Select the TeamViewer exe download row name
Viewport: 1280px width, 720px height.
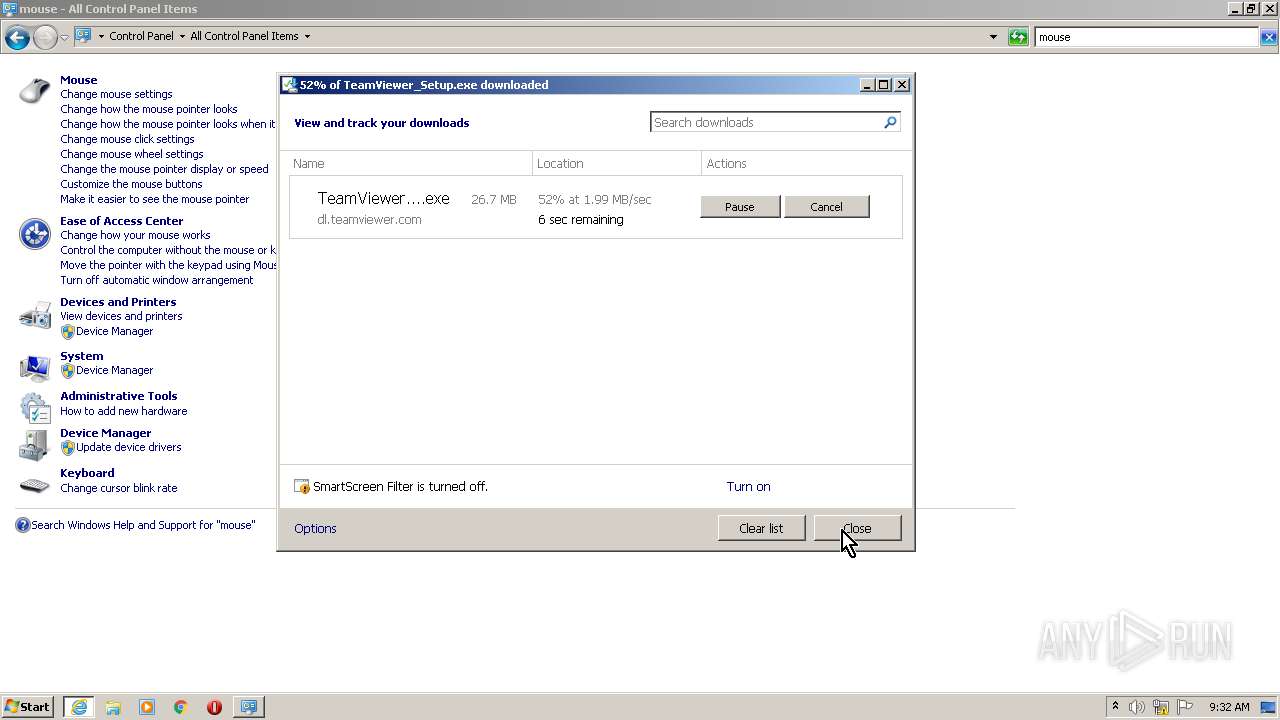coord(383,198)
